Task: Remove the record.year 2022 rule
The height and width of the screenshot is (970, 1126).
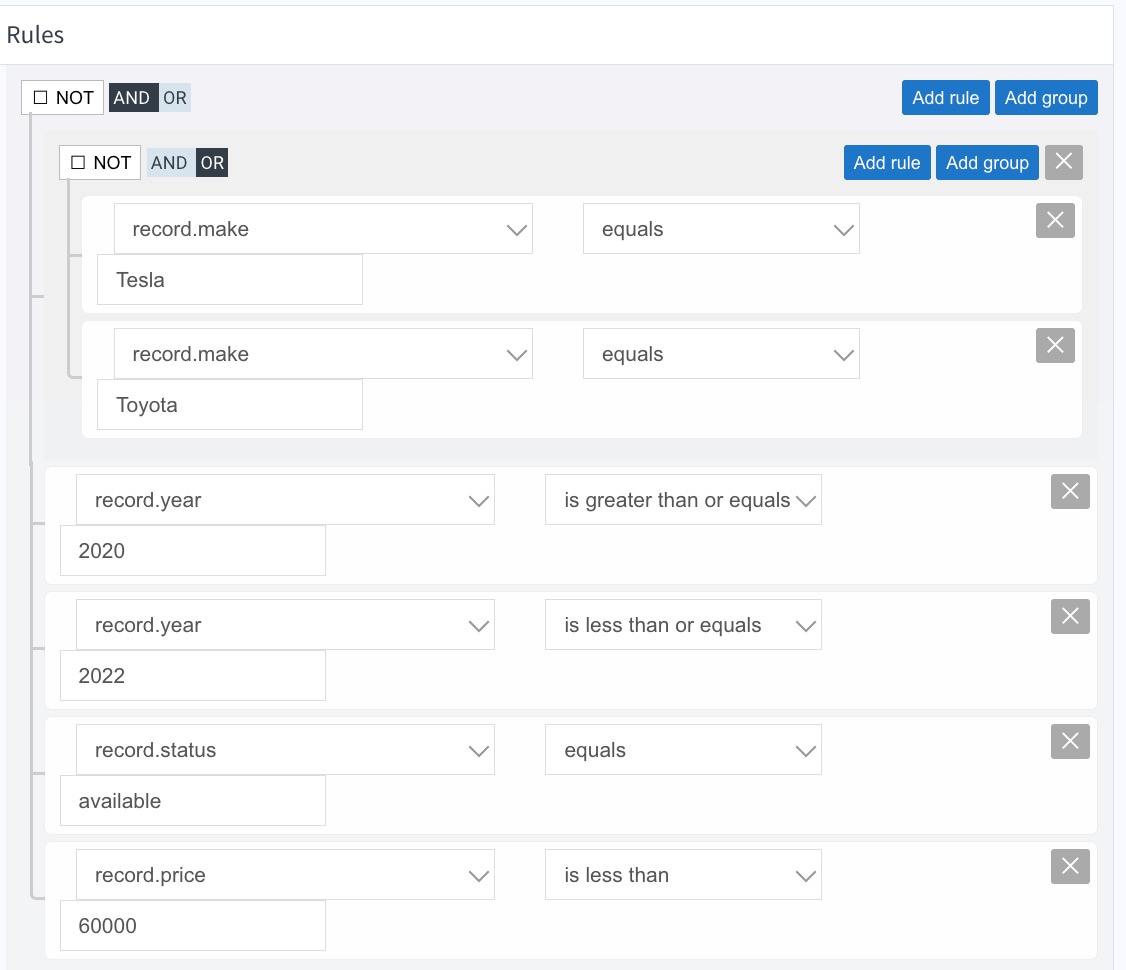Action: (1069, 616)
